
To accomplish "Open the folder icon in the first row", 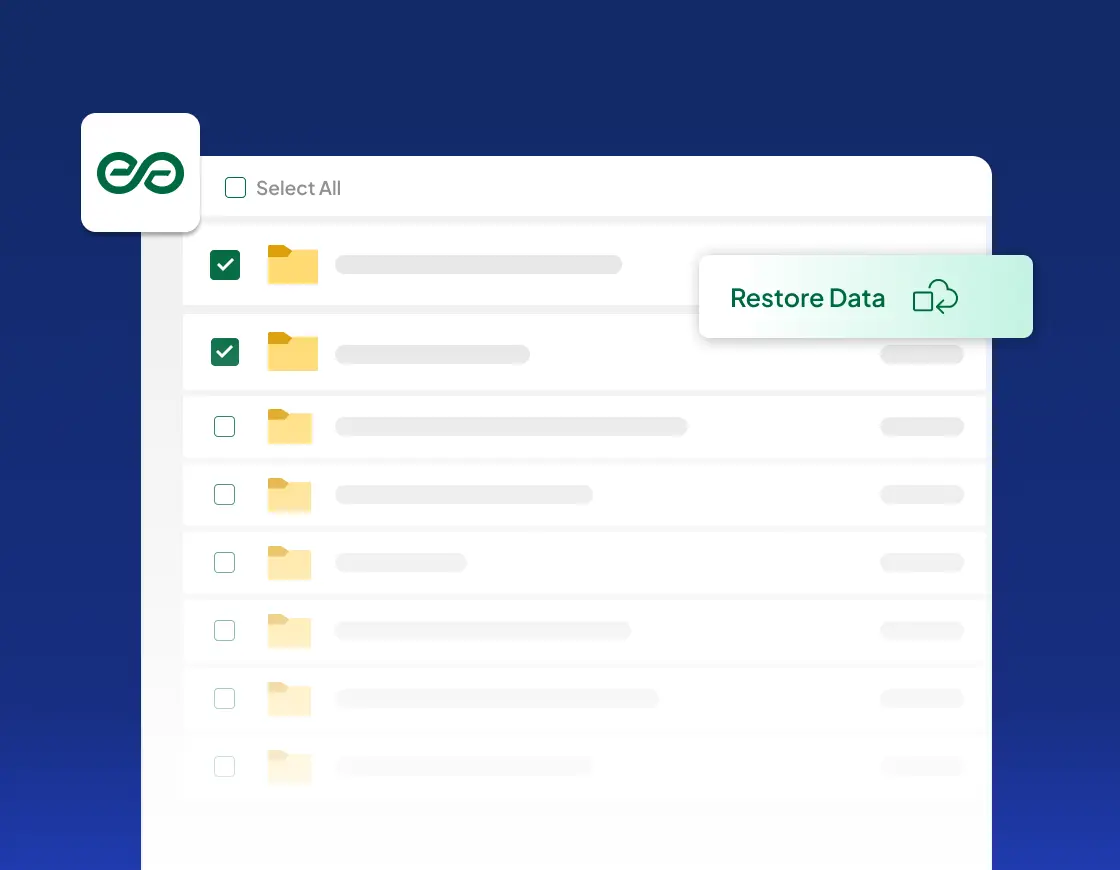I will [292, 265].
